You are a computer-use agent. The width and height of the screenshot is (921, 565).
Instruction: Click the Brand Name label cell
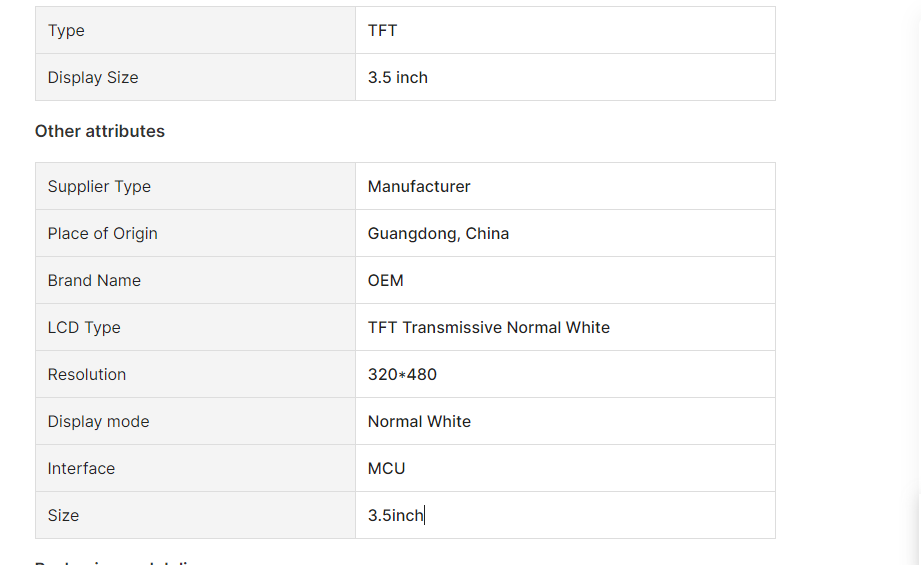pos(94,281)
